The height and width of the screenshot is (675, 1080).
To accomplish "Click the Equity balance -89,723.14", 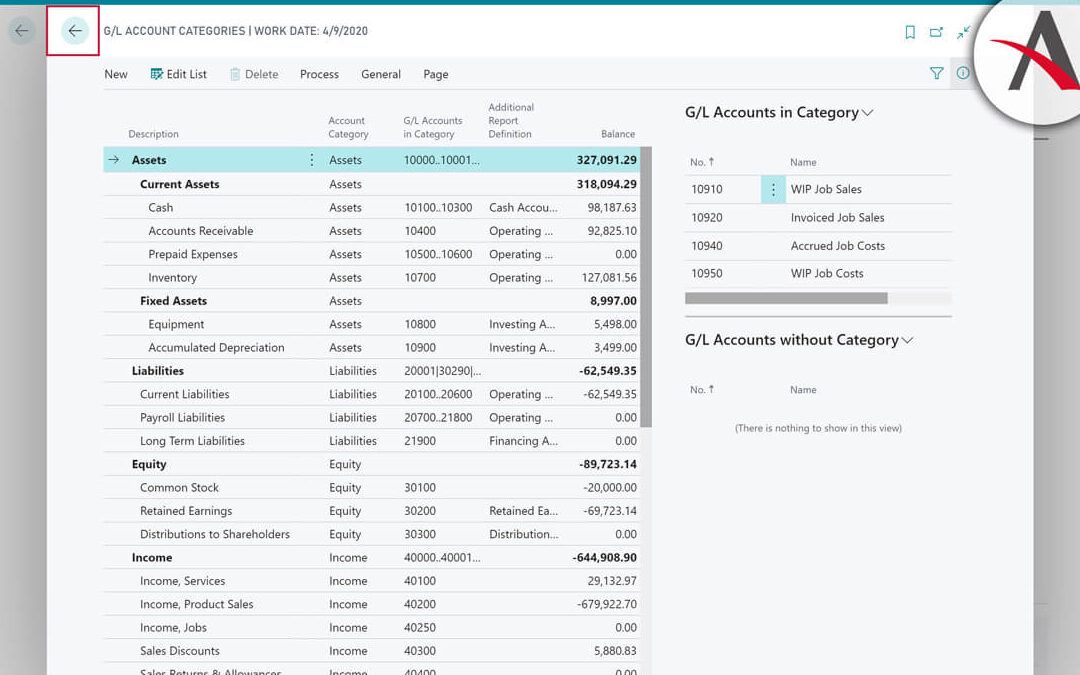I will pos(608,464).
